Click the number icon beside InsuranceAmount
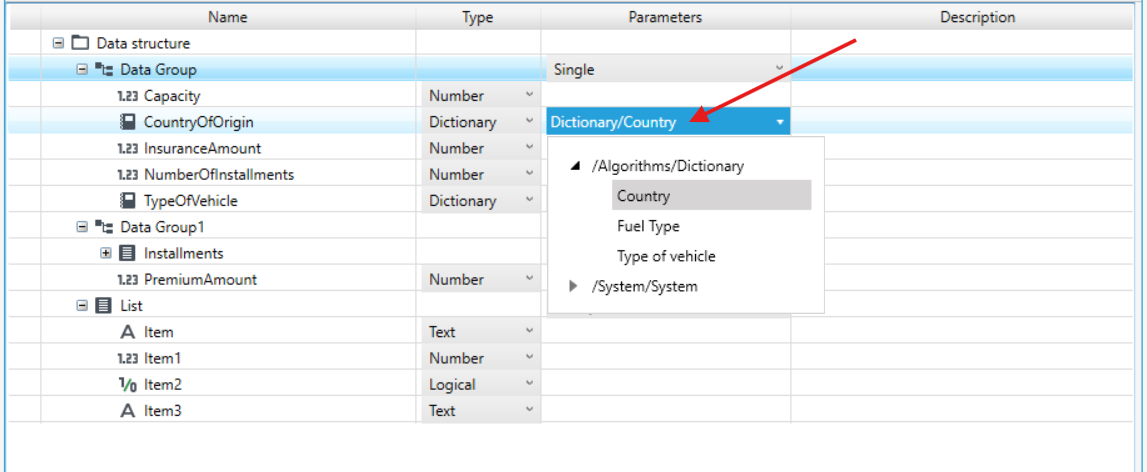This screenshot has width=1147, height=472. (x=127, y=149)
